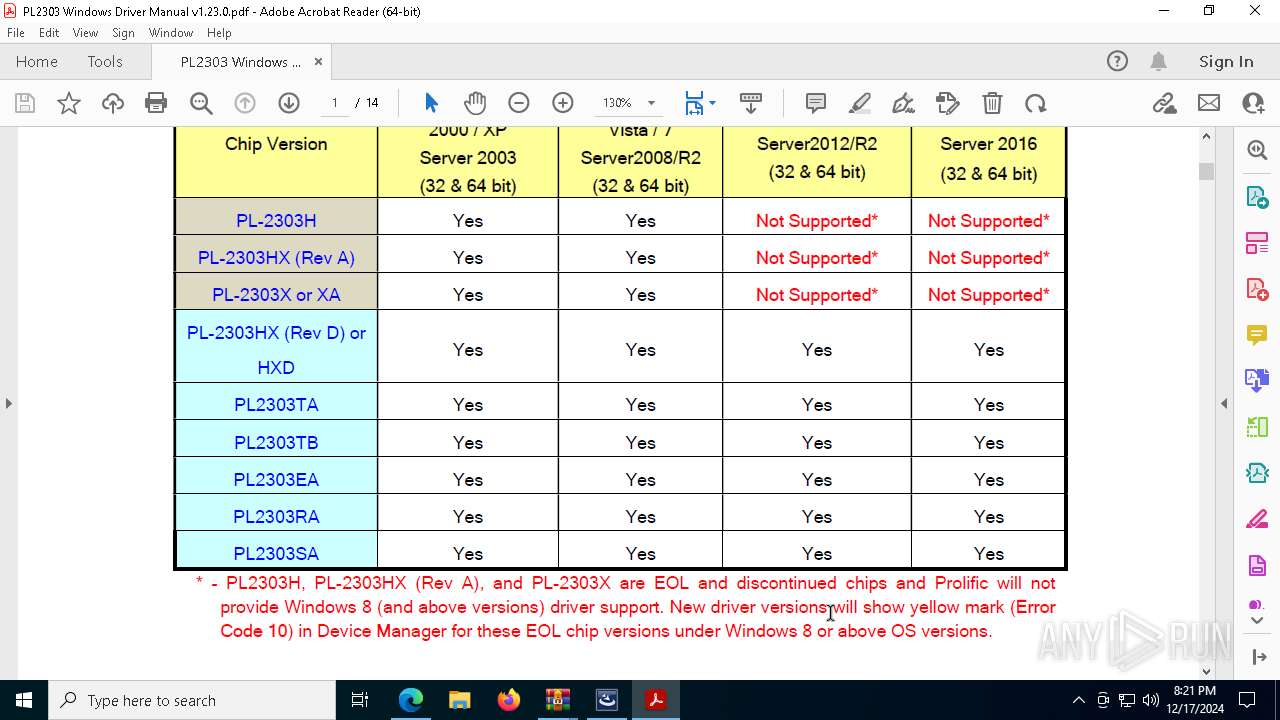This screenshot has height=720, width=1280.
Task: Share a link to this file
Action: (1164, 103)
